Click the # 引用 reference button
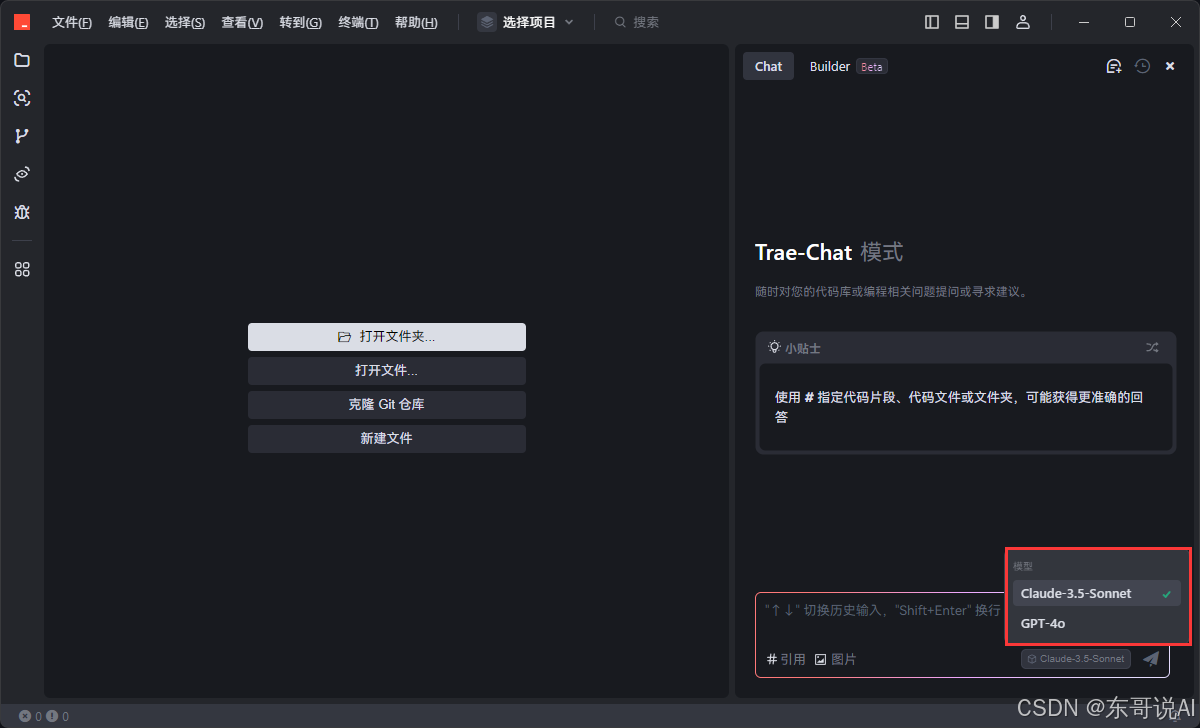The height and width of the screenshot is (728, 1200). (x=786, y=659)
